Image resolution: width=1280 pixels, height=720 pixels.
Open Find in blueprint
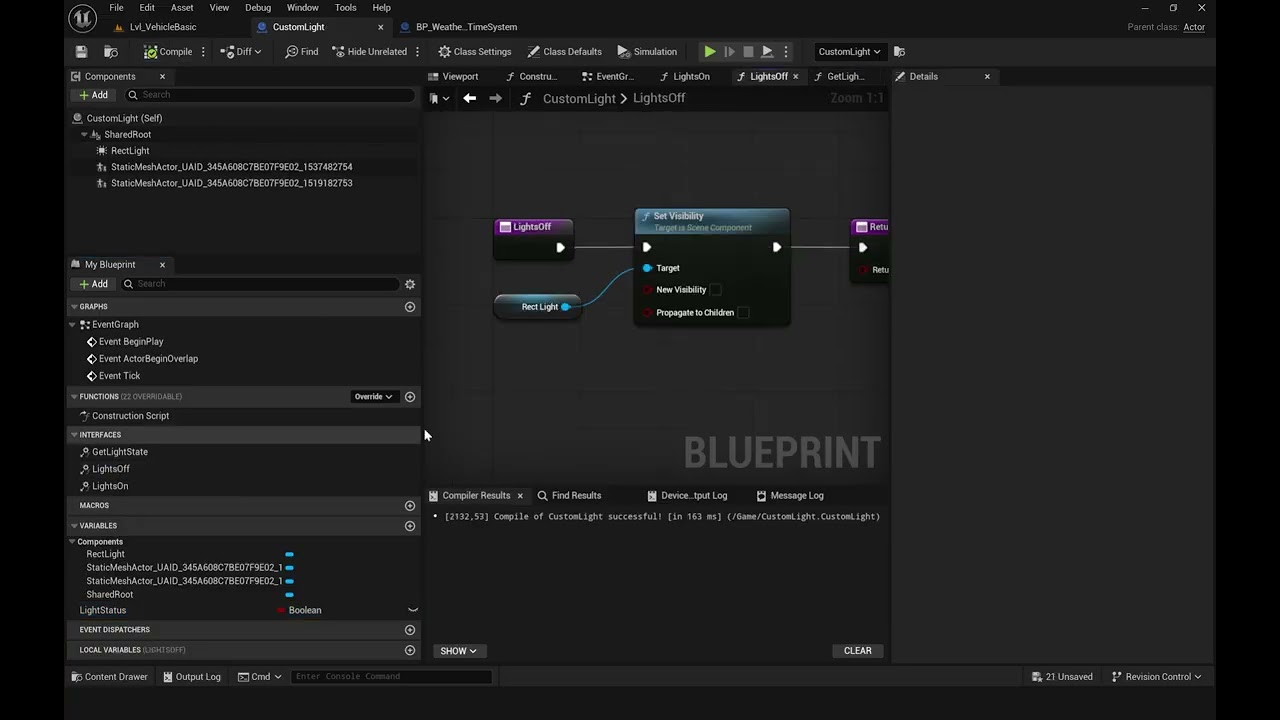pos(302,52)
